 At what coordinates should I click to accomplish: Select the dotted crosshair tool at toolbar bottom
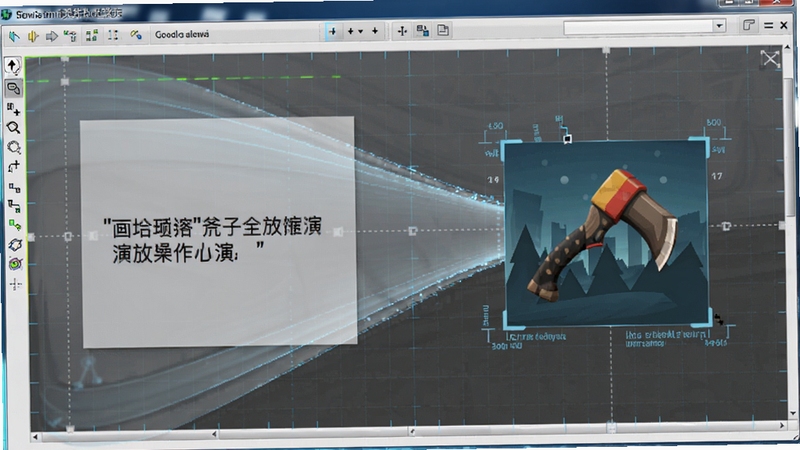(x=16, y=284)
